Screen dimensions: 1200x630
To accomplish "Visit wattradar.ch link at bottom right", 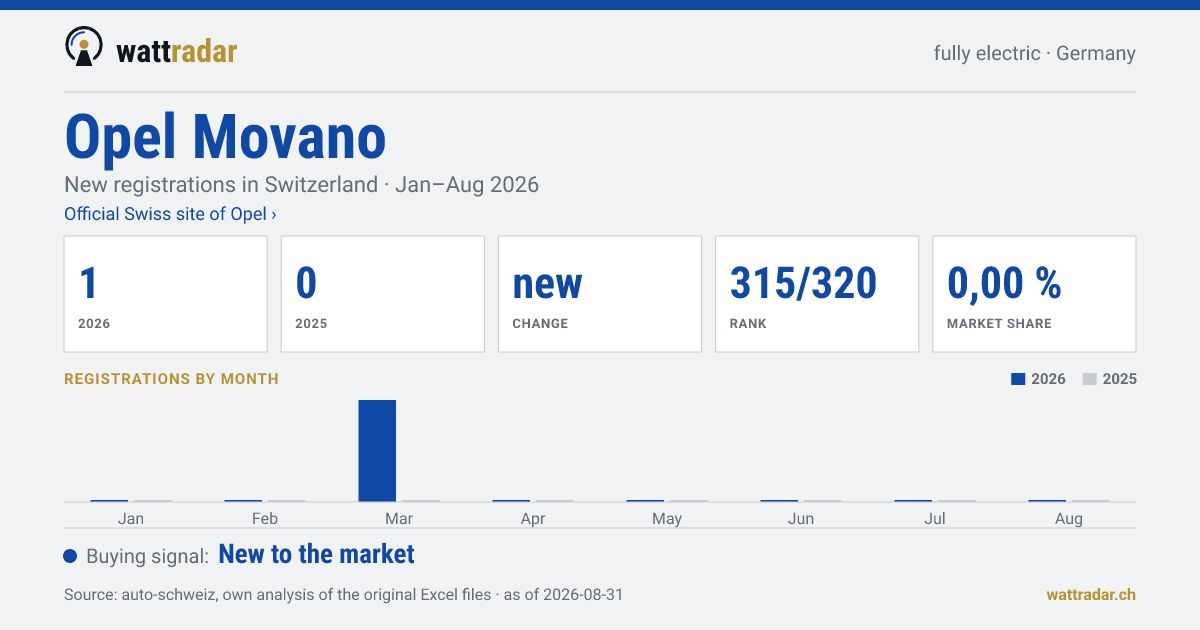I will (1091, 594).
